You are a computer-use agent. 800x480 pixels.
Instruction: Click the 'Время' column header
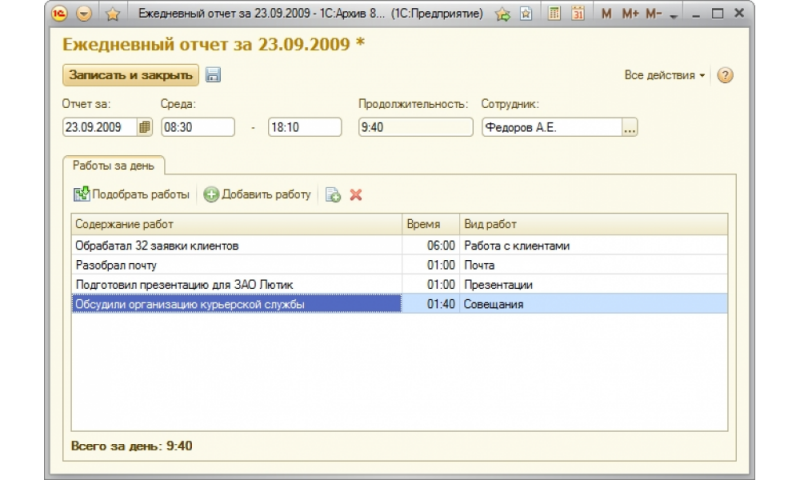click(x=430, y=224)
